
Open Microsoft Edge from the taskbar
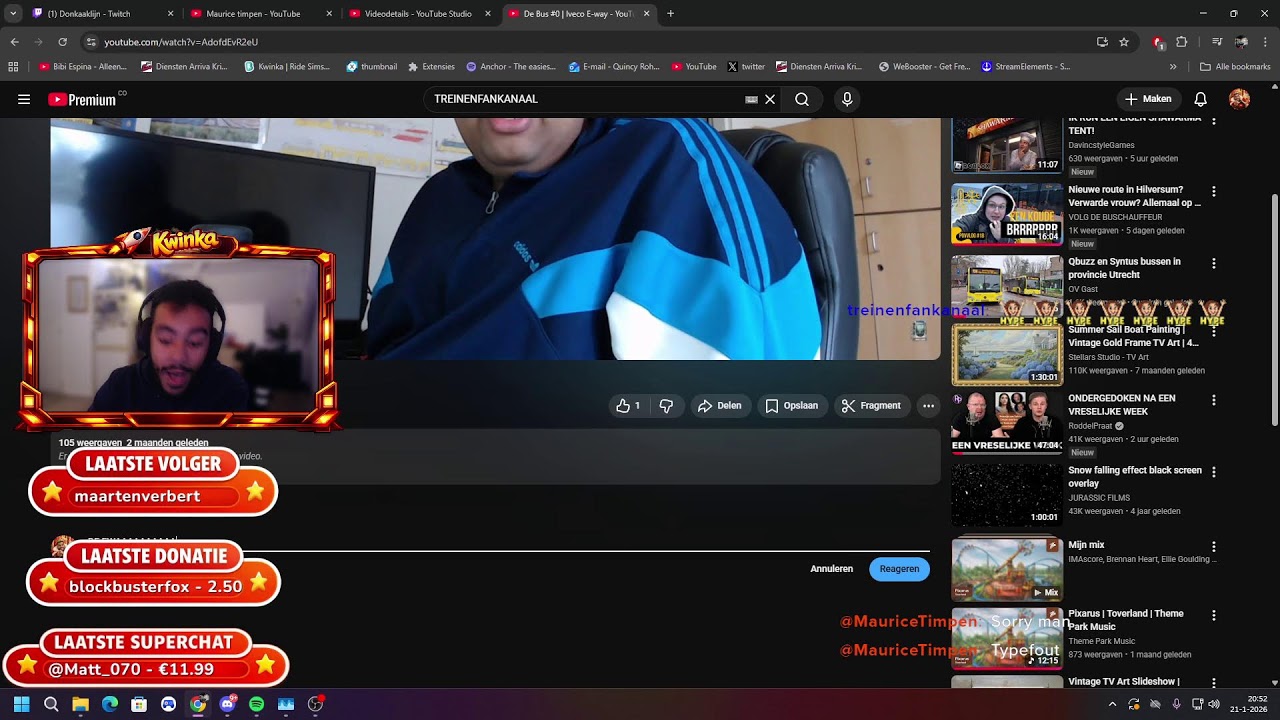(110, 704)
